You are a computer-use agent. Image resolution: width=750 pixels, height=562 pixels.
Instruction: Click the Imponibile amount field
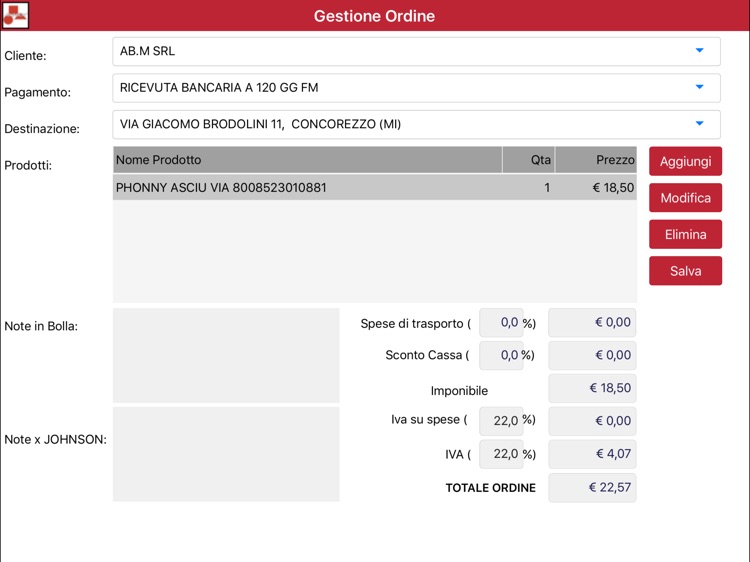592,388
